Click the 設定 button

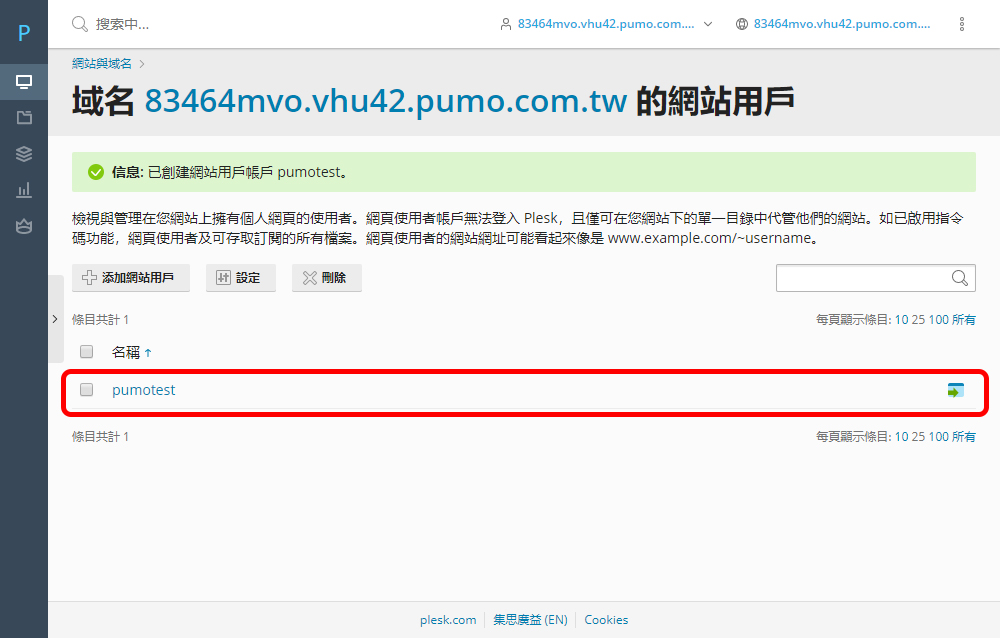click(x=240, y=278)
